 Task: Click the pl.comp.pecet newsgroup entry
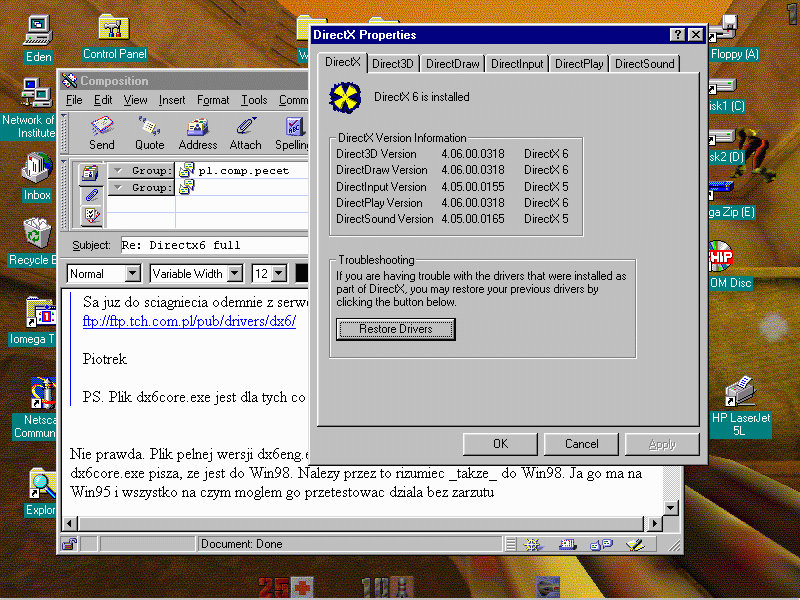click(243, 170)
